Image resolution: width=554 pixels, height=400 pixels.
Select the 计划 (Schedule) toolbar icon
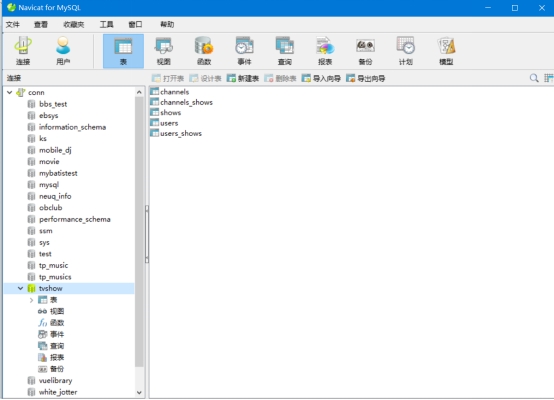(406, 51)
